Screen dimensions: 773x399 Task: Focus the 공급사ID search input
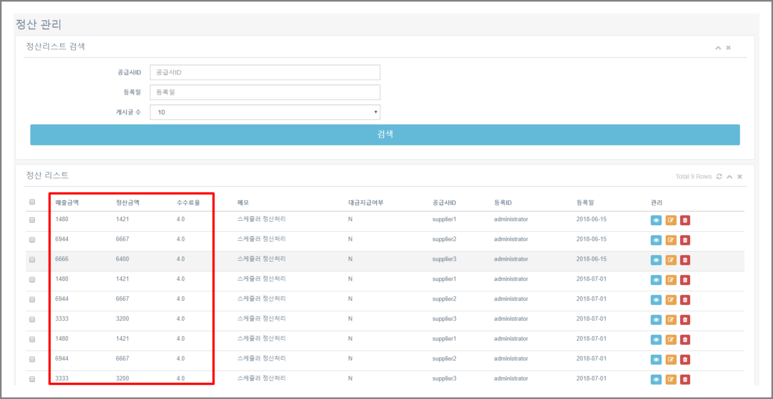pyautogui.click(x=265, y=73)
